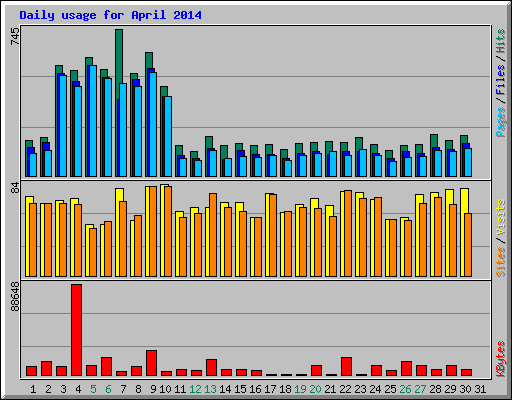Click the red KBytes bar for day 13
512x400 pixels.
[211, 368]
